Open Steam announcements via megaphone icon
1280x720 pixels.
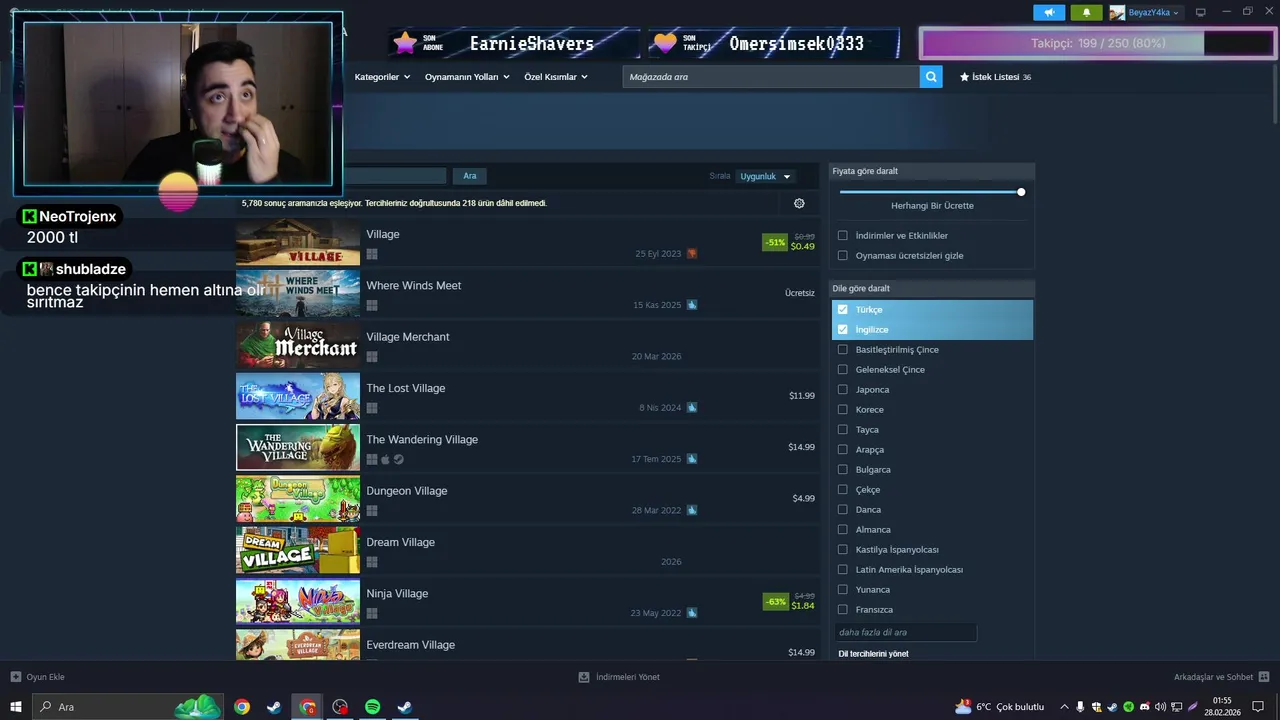1049,13
